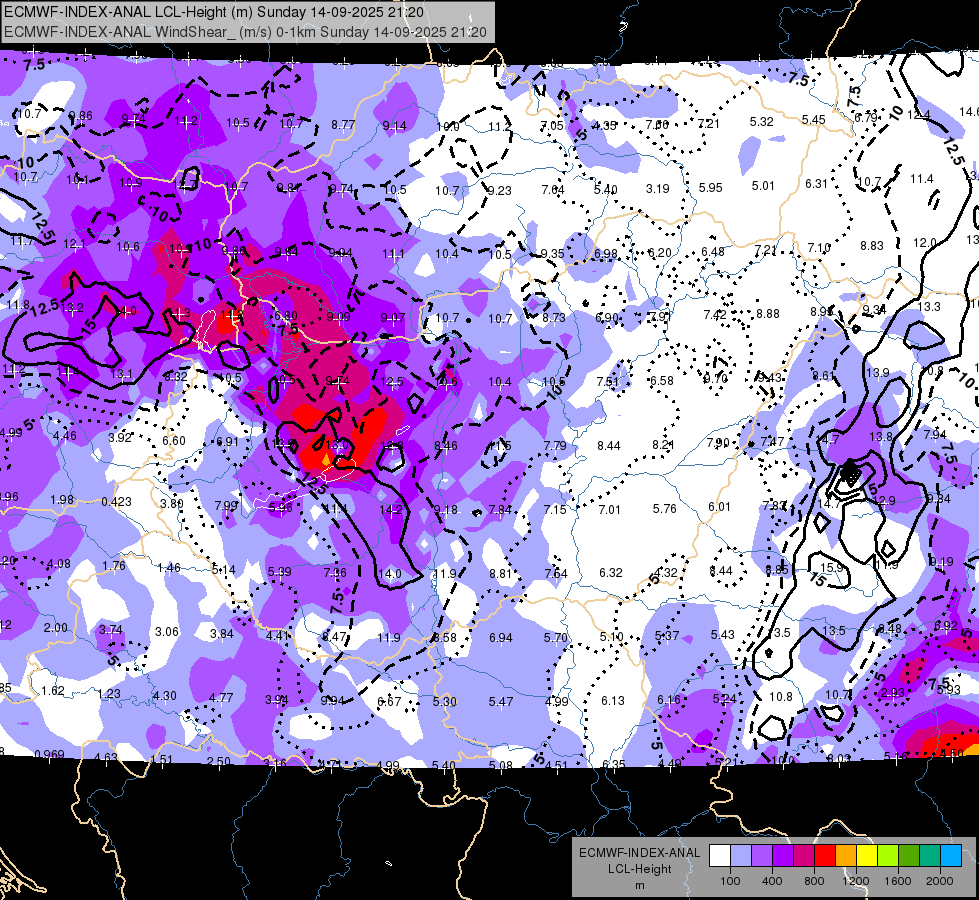Image resolution: width=979 pixels, height=900 pixels.
Task: Click the map value 7.15
Action: coord(555,510)
